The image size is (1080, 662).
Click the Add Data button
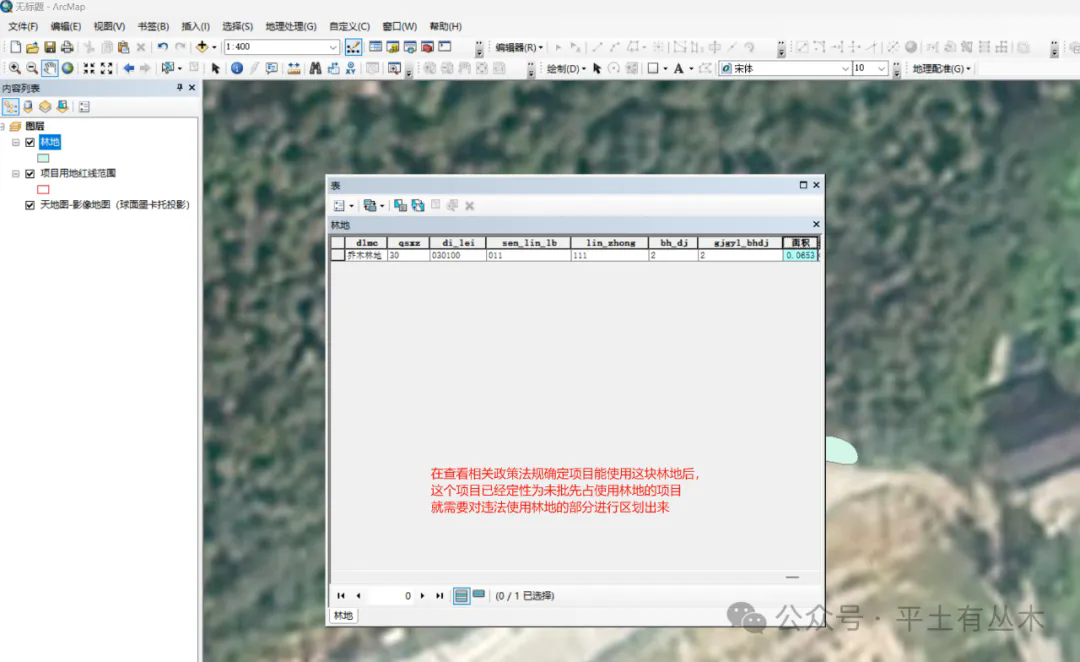[x=203, y=47]
